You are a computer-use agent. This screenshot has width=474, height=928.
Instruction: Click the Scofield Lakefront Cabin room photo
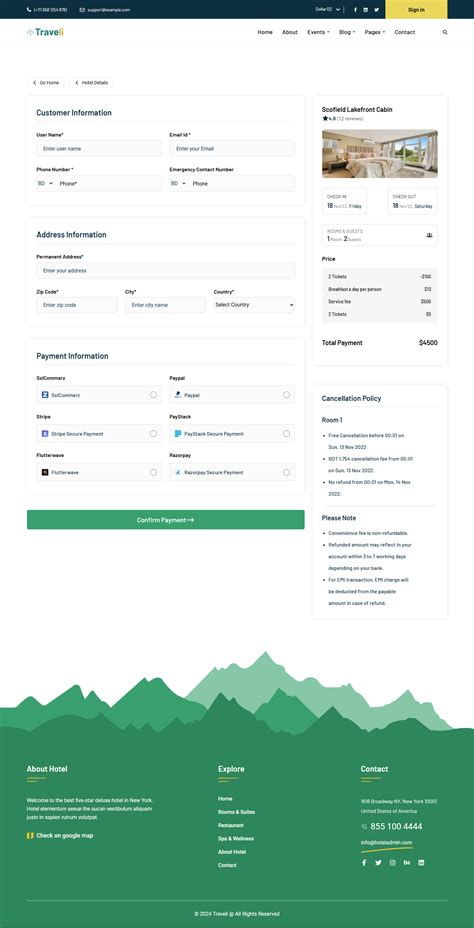point(380,154)
